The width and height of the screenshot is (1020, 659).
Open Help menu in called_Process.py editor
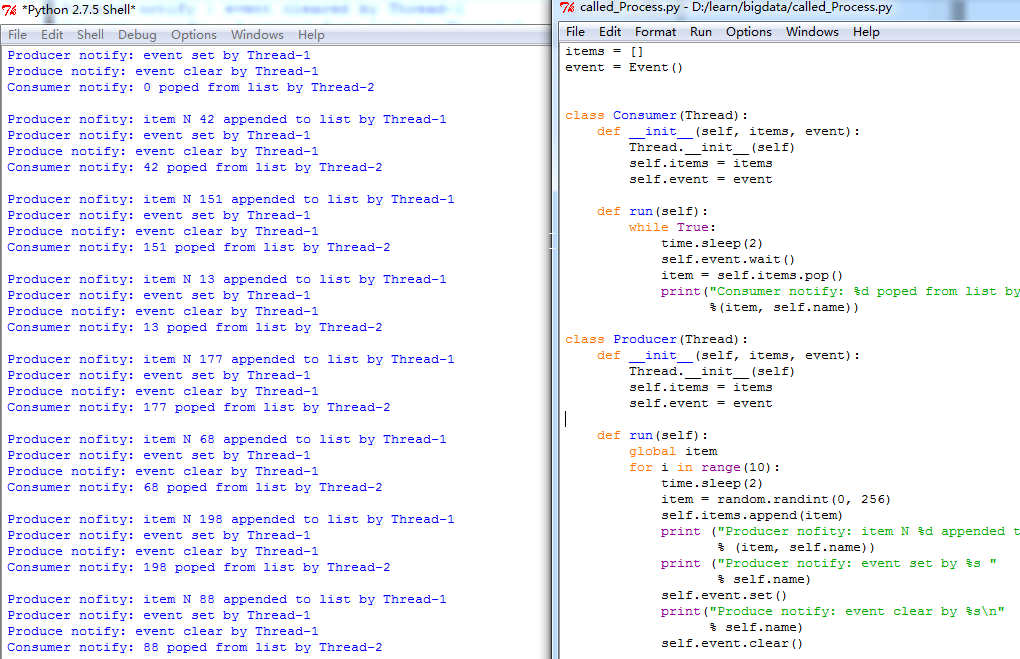point(866,31)
